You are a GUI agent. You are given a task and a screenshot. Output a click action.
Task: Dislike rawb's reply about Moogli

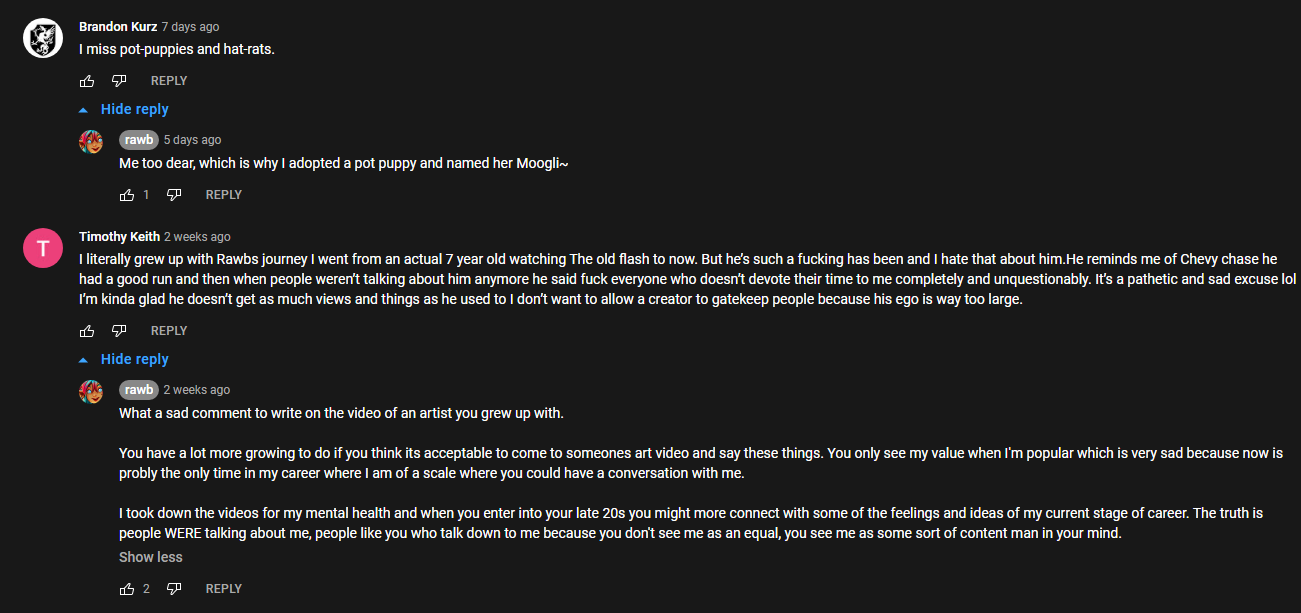[x=174, y=195]
